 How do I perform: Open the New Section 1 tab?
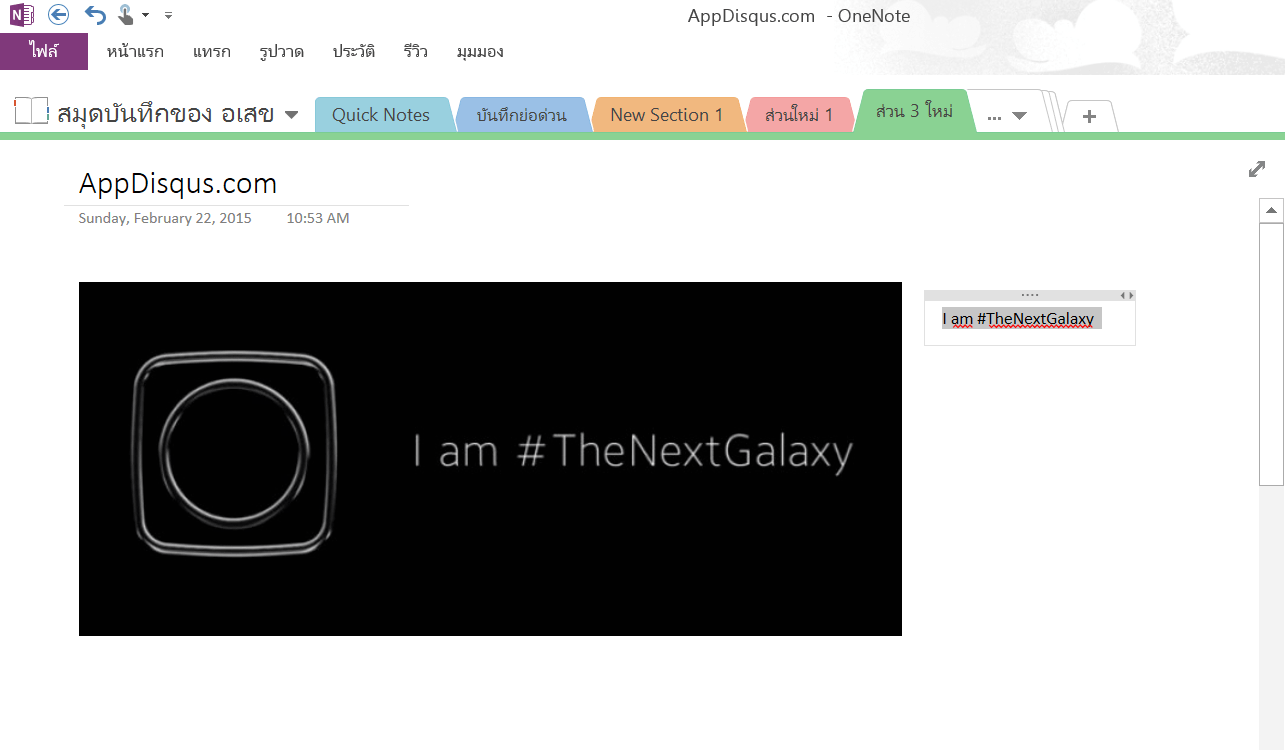tap(667, 115)
